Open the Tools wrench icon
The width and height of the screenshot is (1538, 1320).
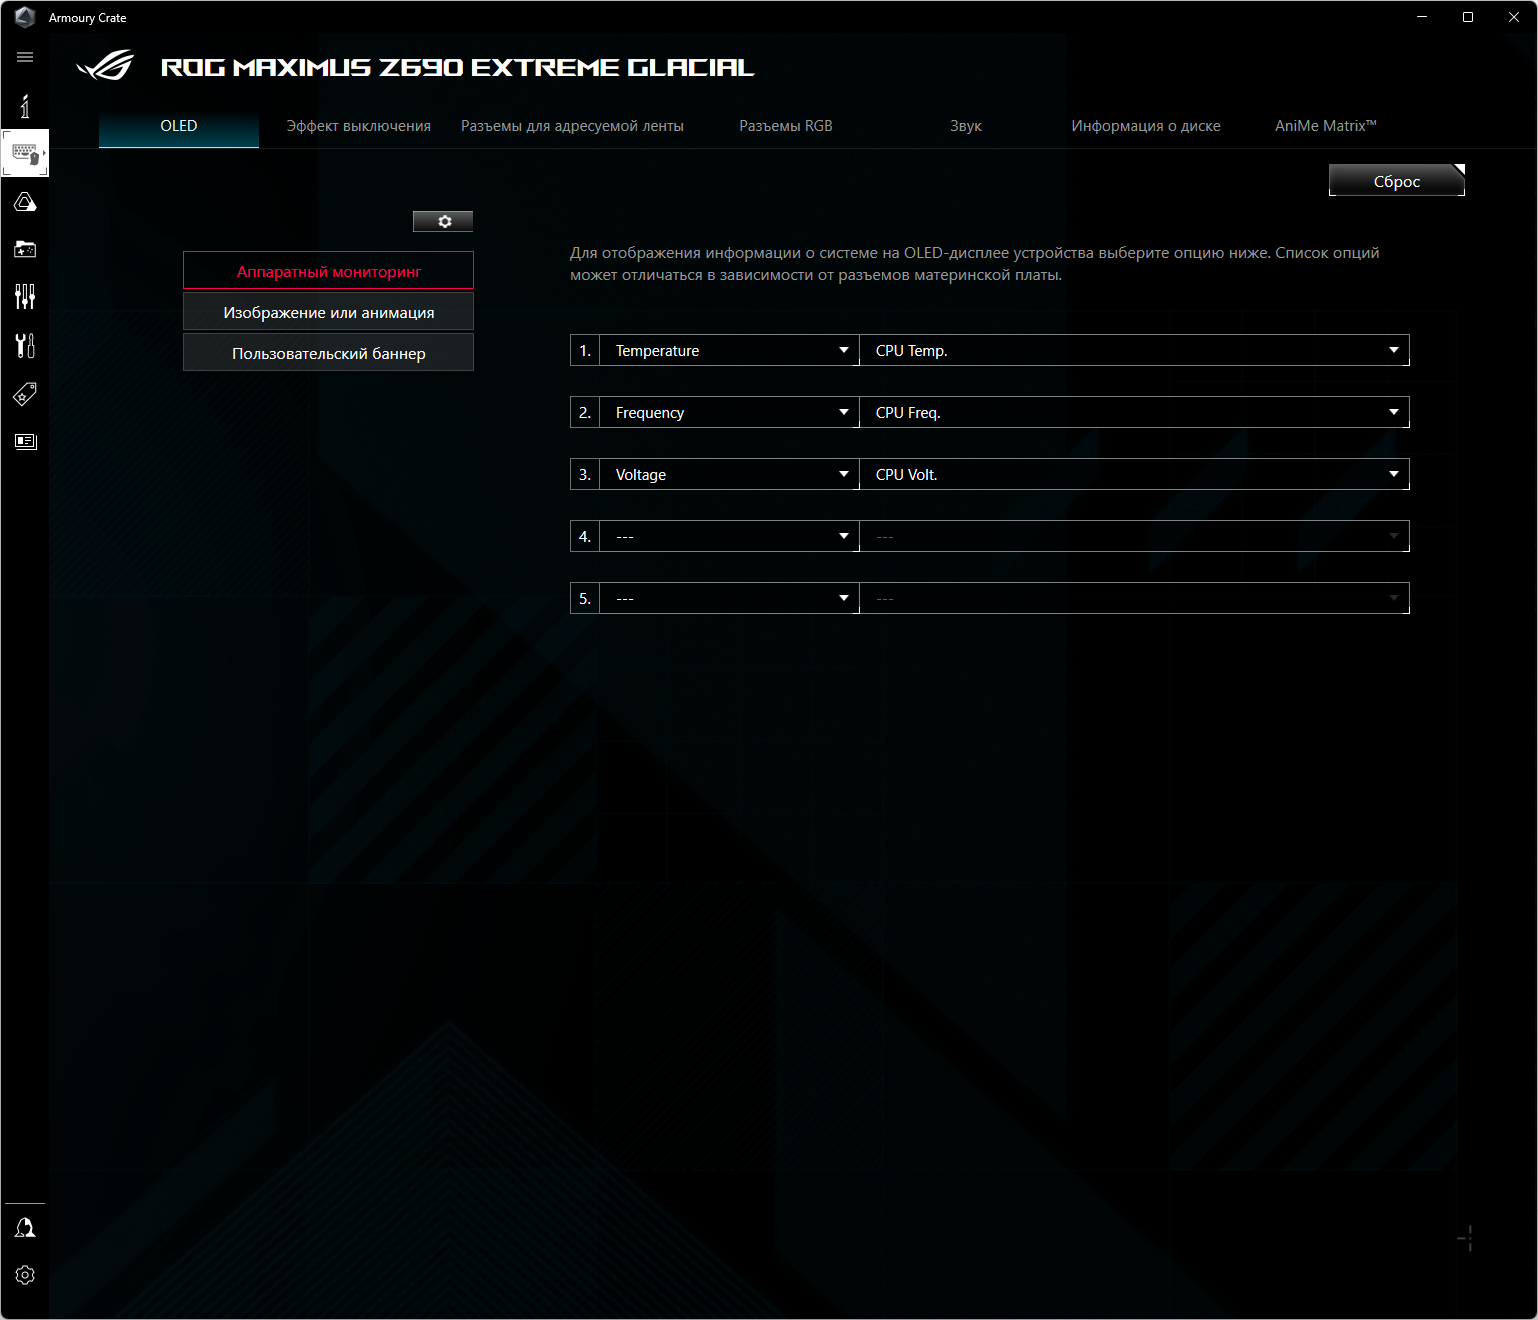coord(25,345)
